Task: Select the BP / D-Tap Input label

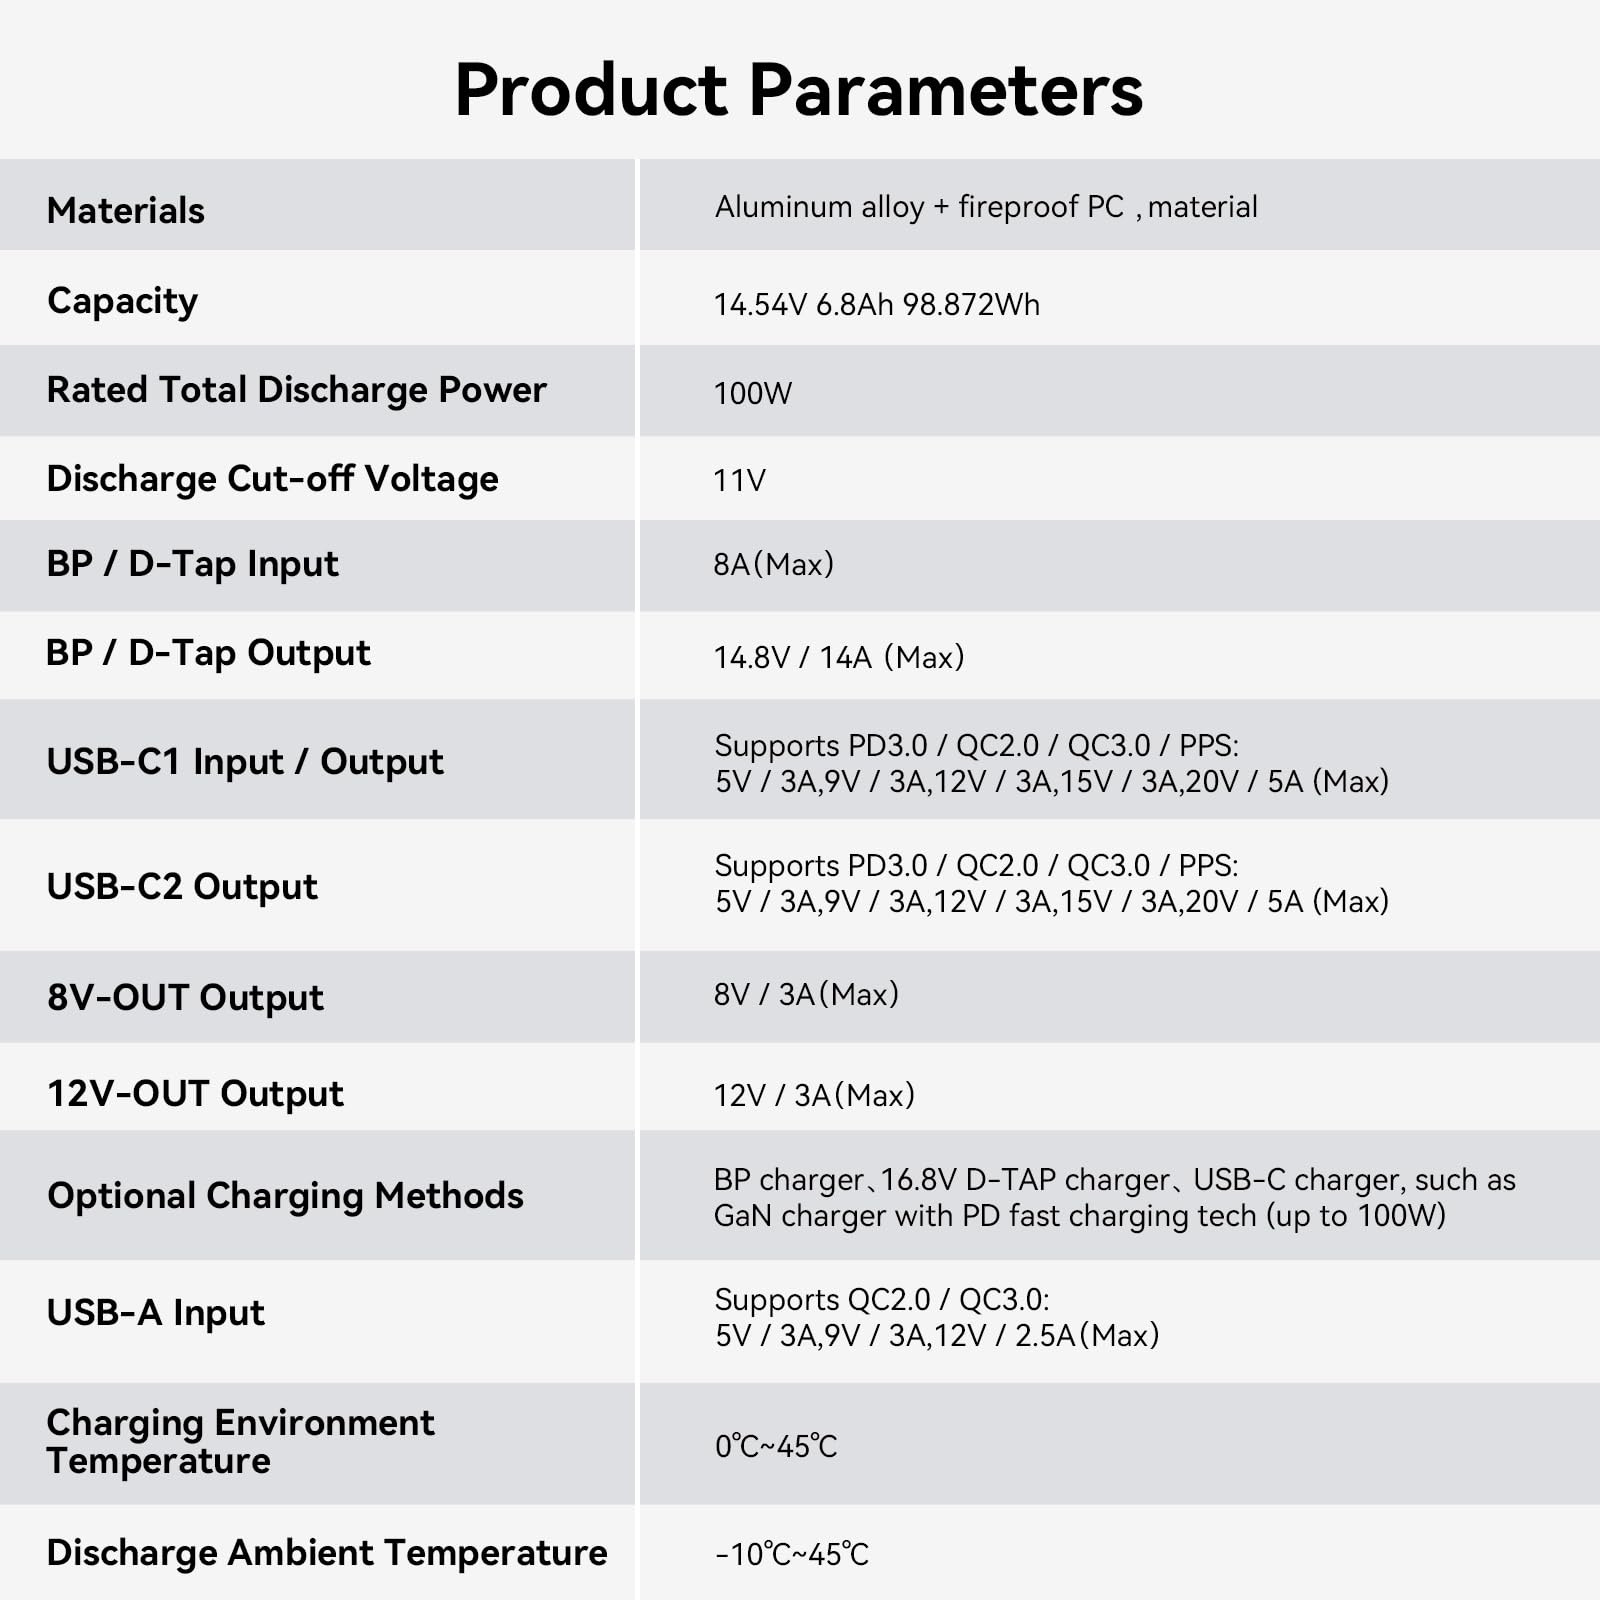Action: coord(192,564)
